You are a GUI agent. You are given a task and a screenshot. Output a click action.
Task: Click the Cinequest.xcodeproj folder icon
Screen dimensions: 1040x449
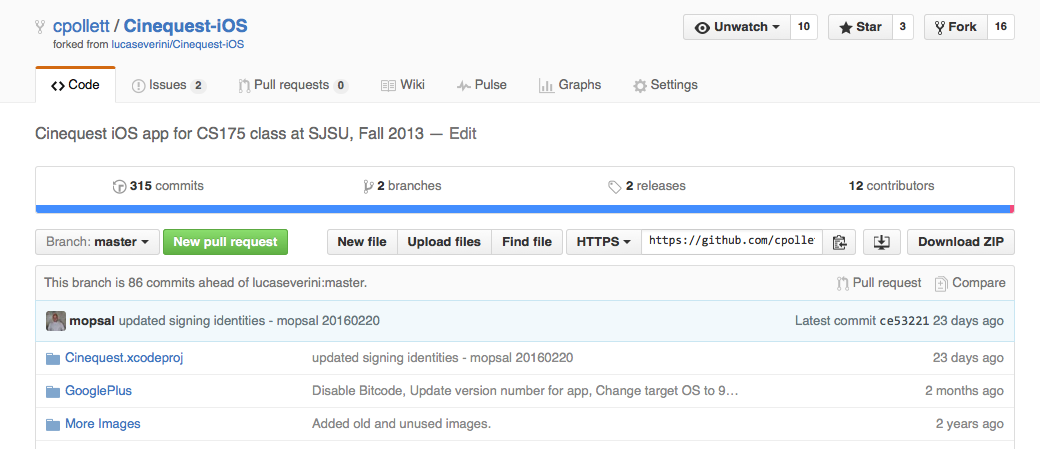53,358
